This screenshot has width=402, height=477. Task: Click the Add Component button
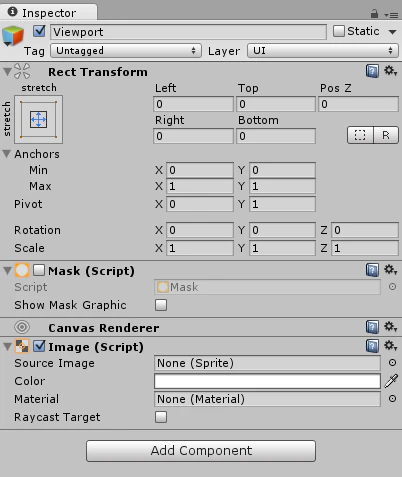(x=201, y=451)
